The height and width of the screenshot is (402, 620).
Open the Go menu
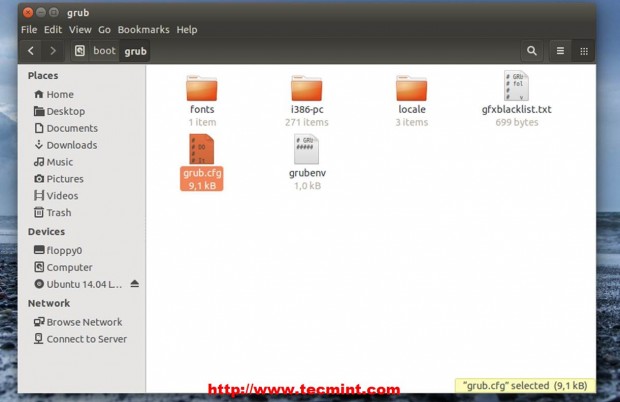coord(104,30)
